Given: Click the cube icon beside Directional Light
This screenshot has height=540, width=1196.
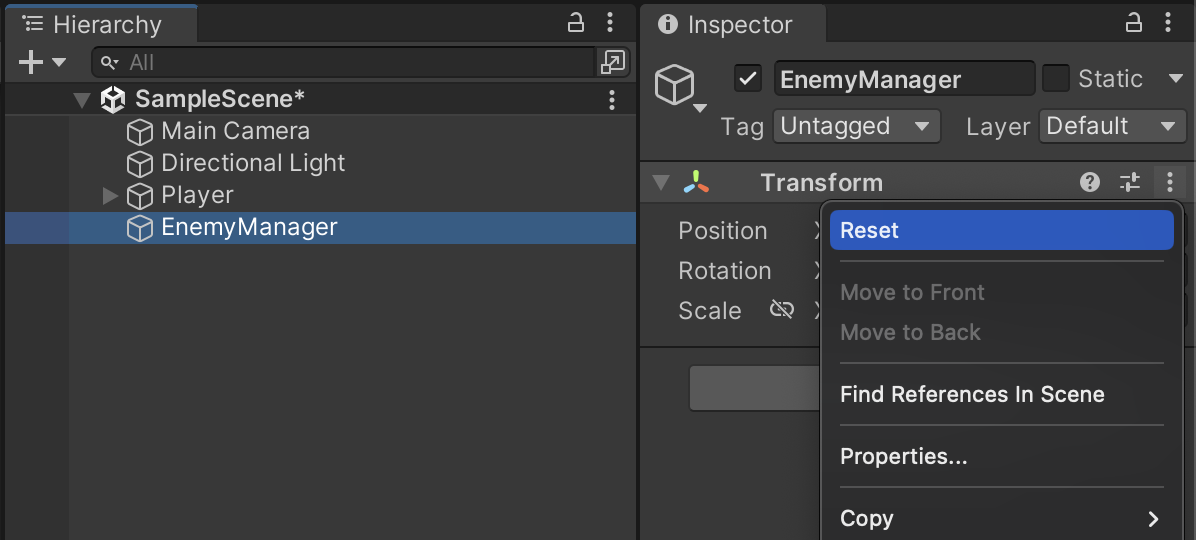Looking at the screenshot, I should (140, 164).
